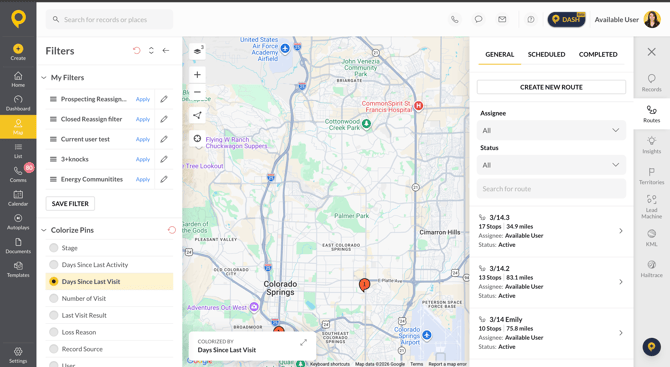
Task: Click the Create plus icon in sidebar
Action: pyautogui.click(x=18, y=48)
